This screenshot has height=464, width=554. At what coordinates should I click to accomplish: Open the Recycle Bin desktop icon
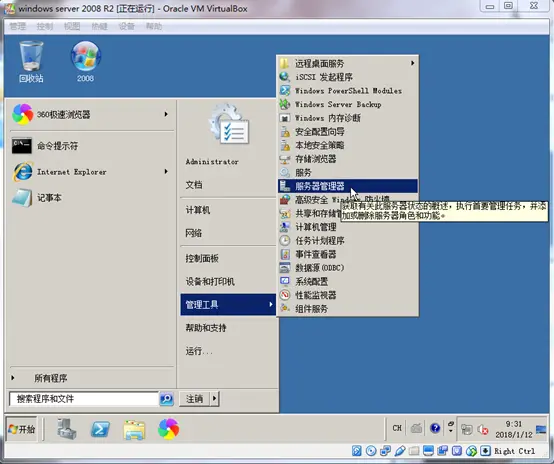[31, 61]
